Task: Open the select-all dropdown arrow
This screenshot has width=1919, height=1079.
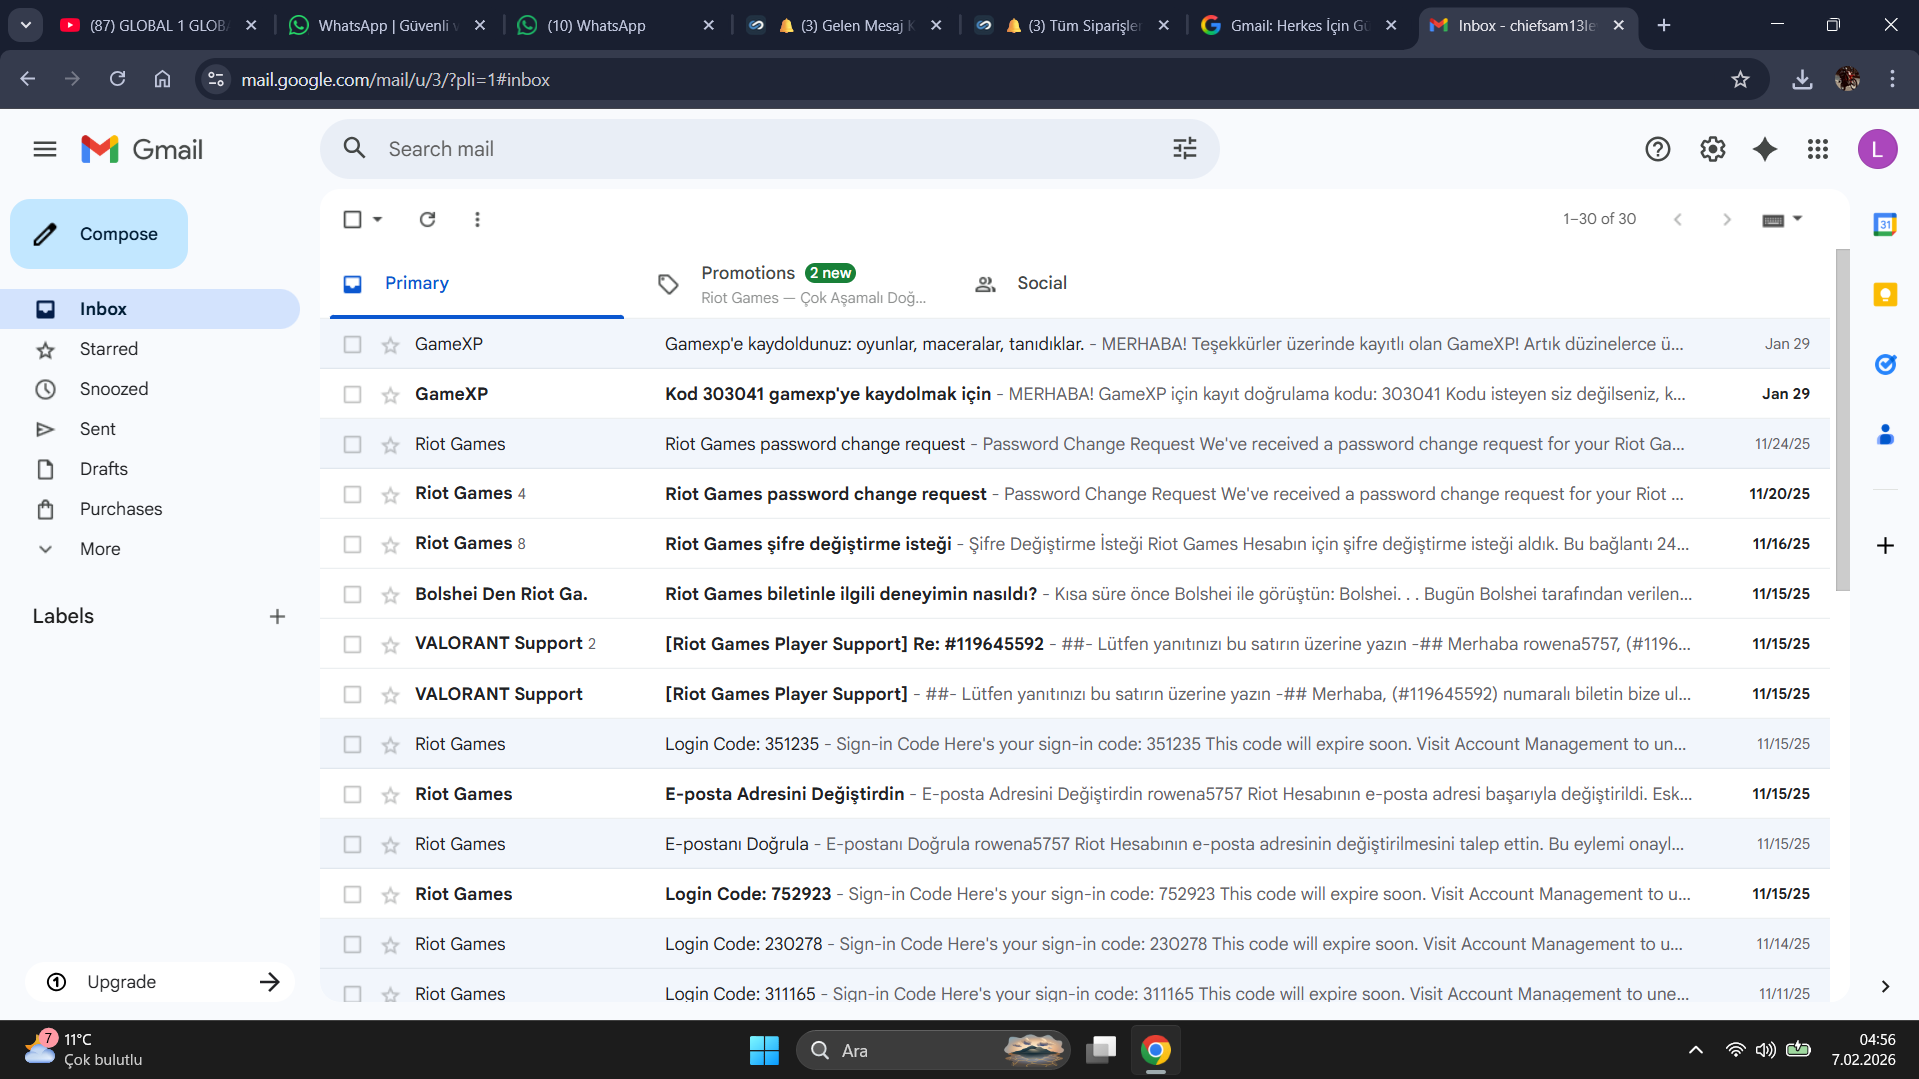Action: click(377, 219)
